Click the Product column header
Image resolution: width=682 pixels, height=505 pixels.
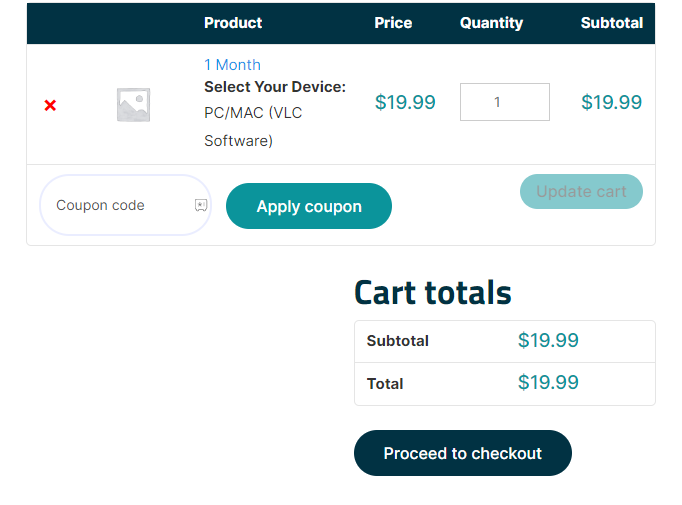tap(233, 23)
